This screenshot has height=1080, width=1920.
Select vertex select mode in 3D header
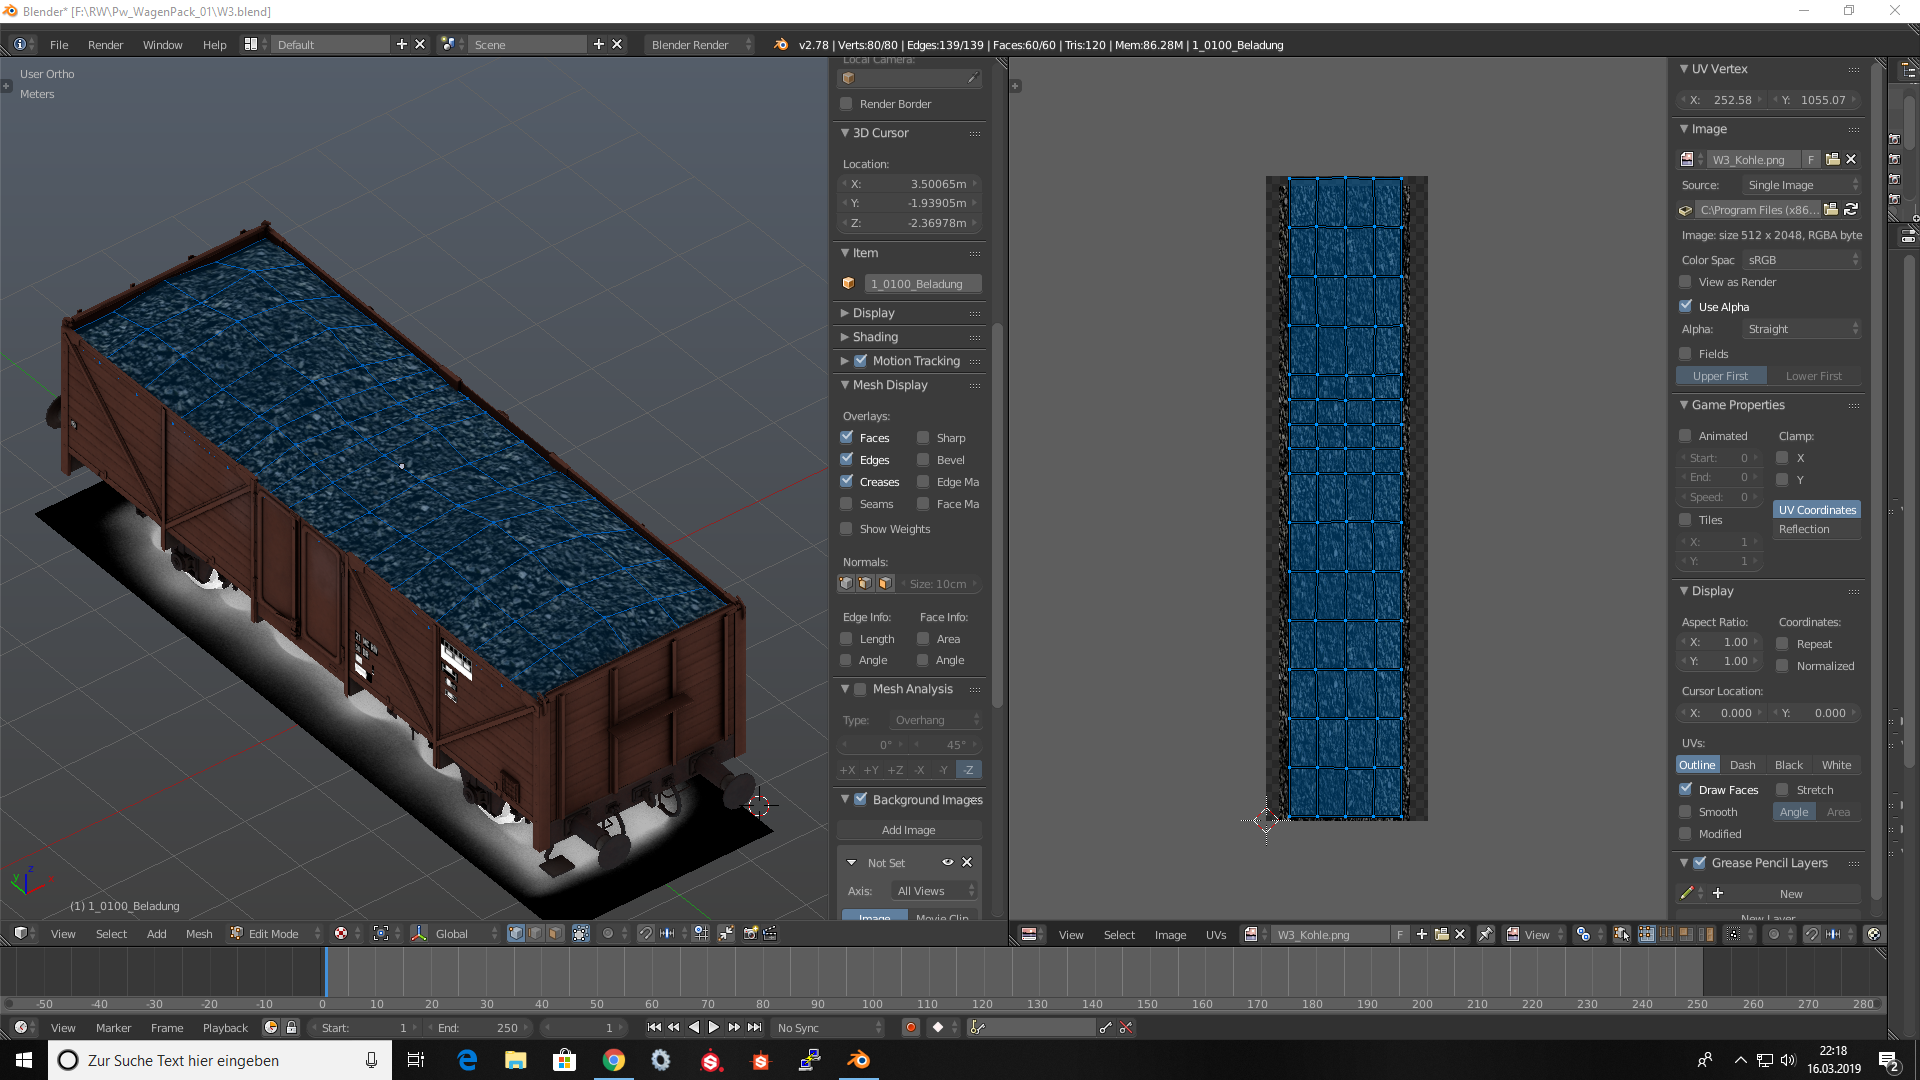coord(516,933)
